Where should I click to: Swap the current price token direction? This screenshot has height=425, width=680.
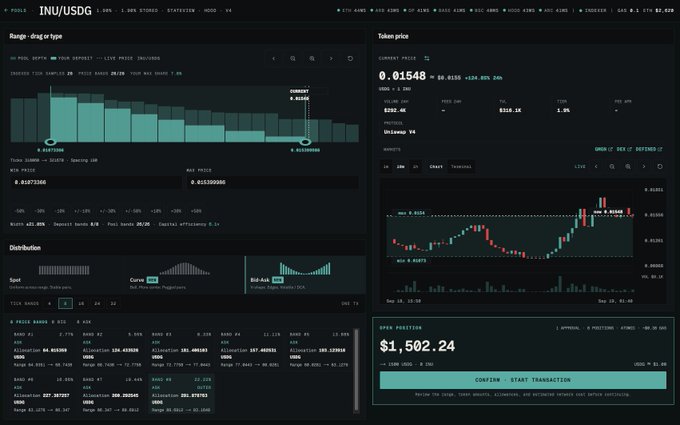point(427,58)
